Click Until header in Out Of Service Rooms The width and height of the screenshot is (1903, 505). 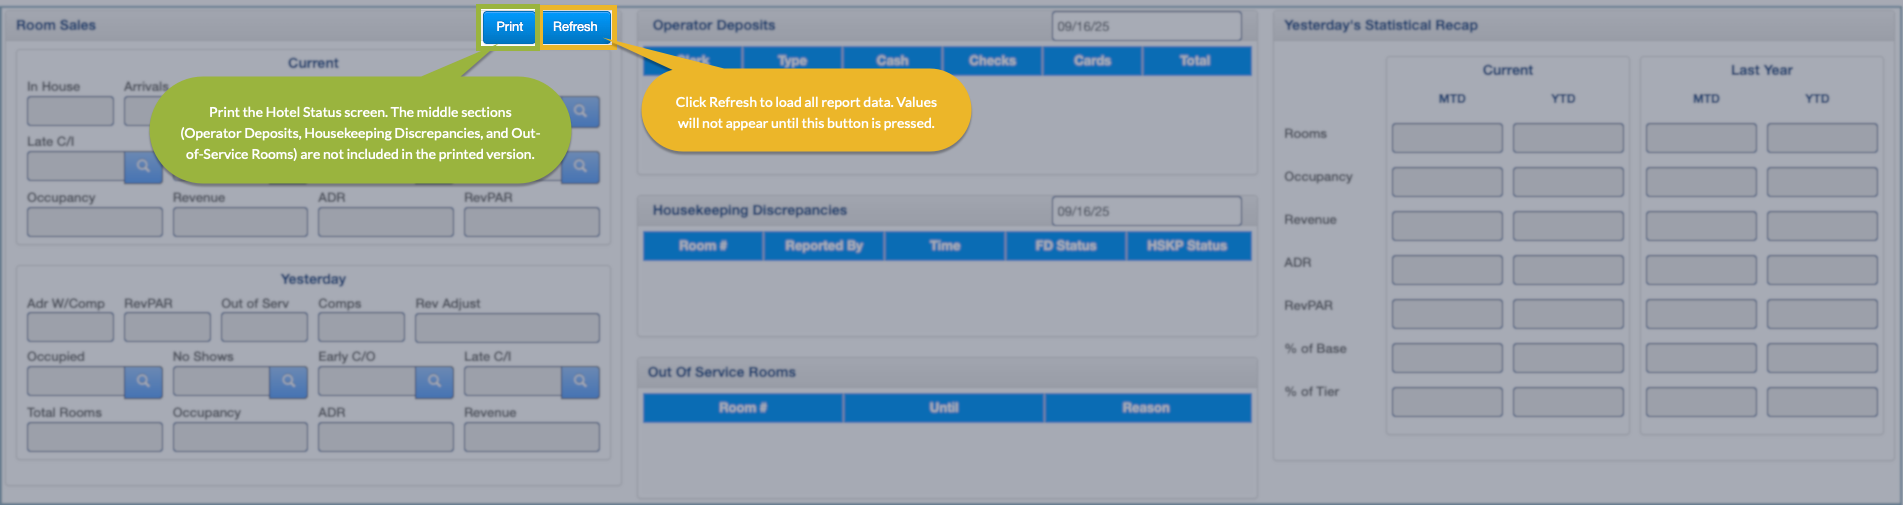[943, 408]
